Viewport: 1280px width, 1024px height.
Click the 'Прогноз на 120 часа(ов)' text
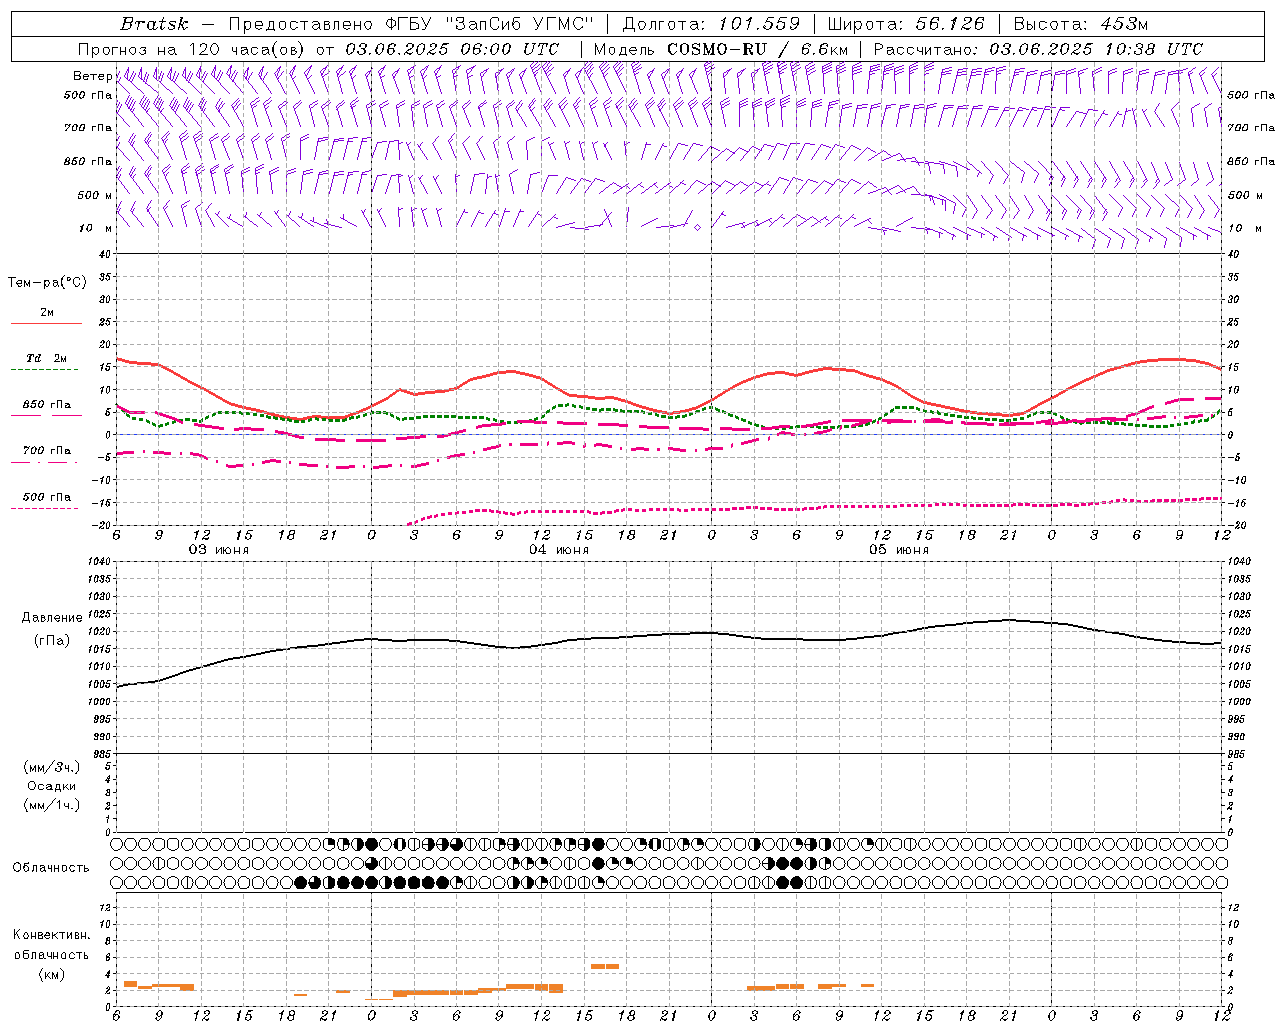[193, 49]
